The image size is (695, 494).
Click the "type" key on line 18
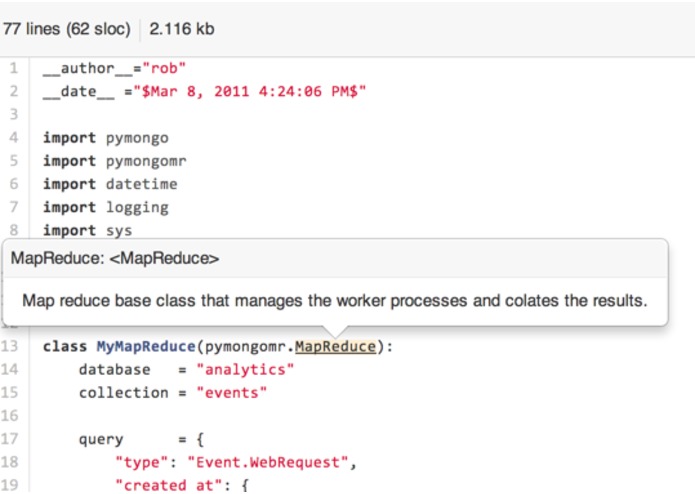(141, 463)
